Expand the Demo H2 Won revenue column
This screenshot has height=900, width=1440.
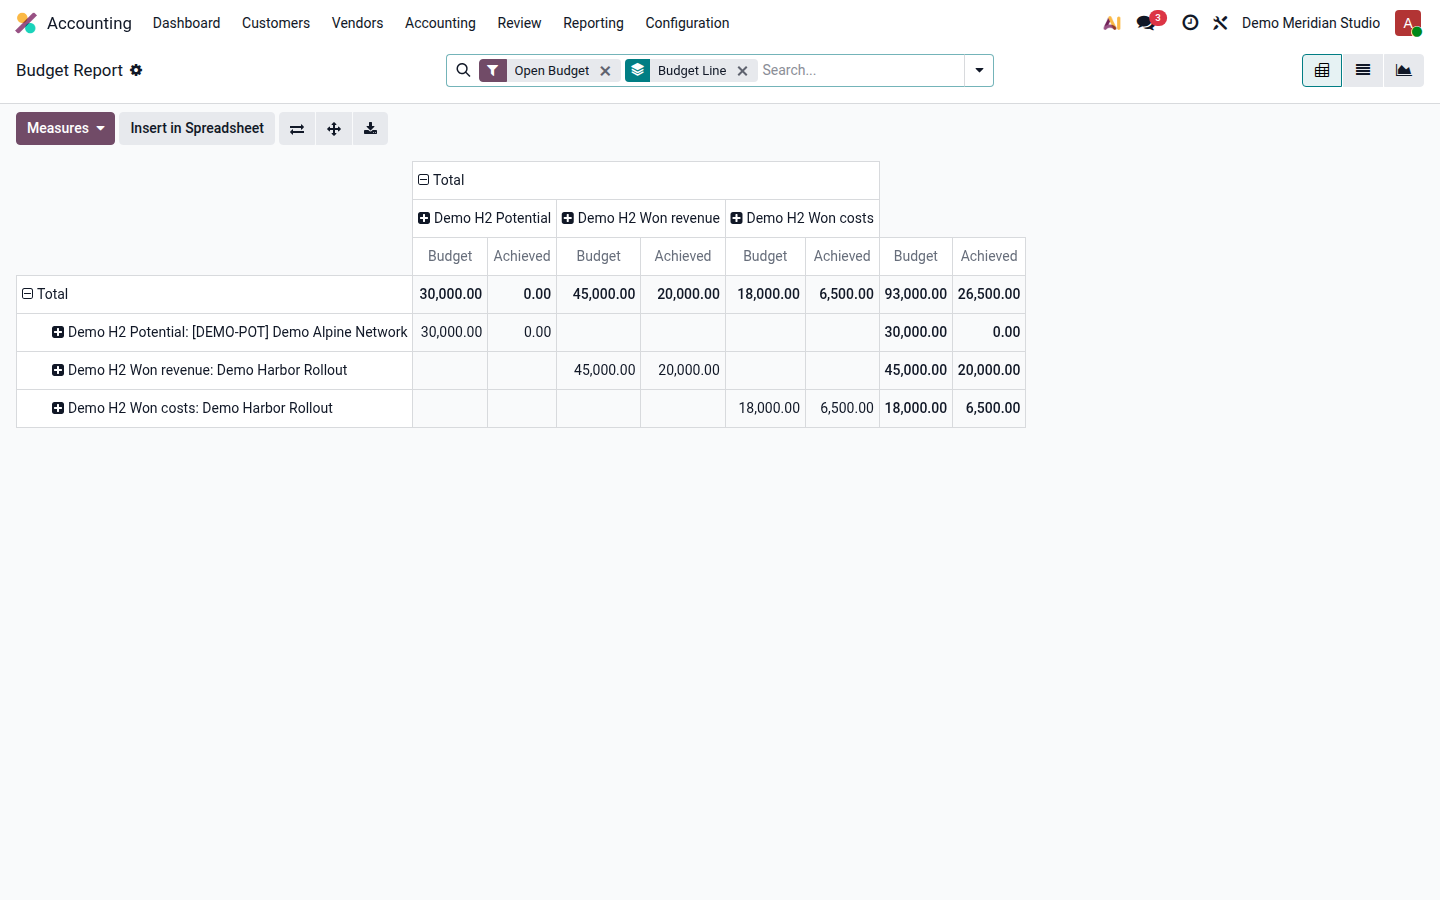641,218
